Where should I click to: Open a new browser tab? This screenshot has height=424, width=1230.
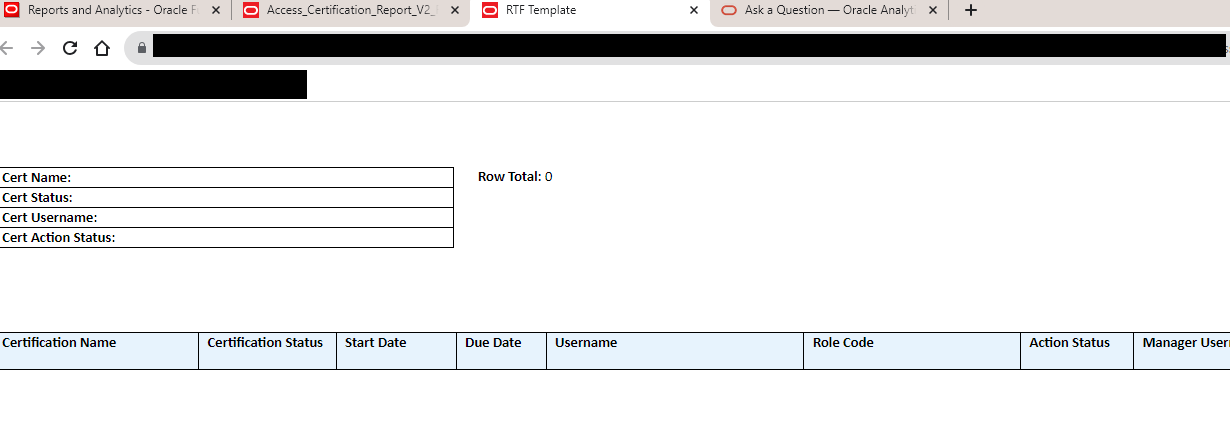970,10
